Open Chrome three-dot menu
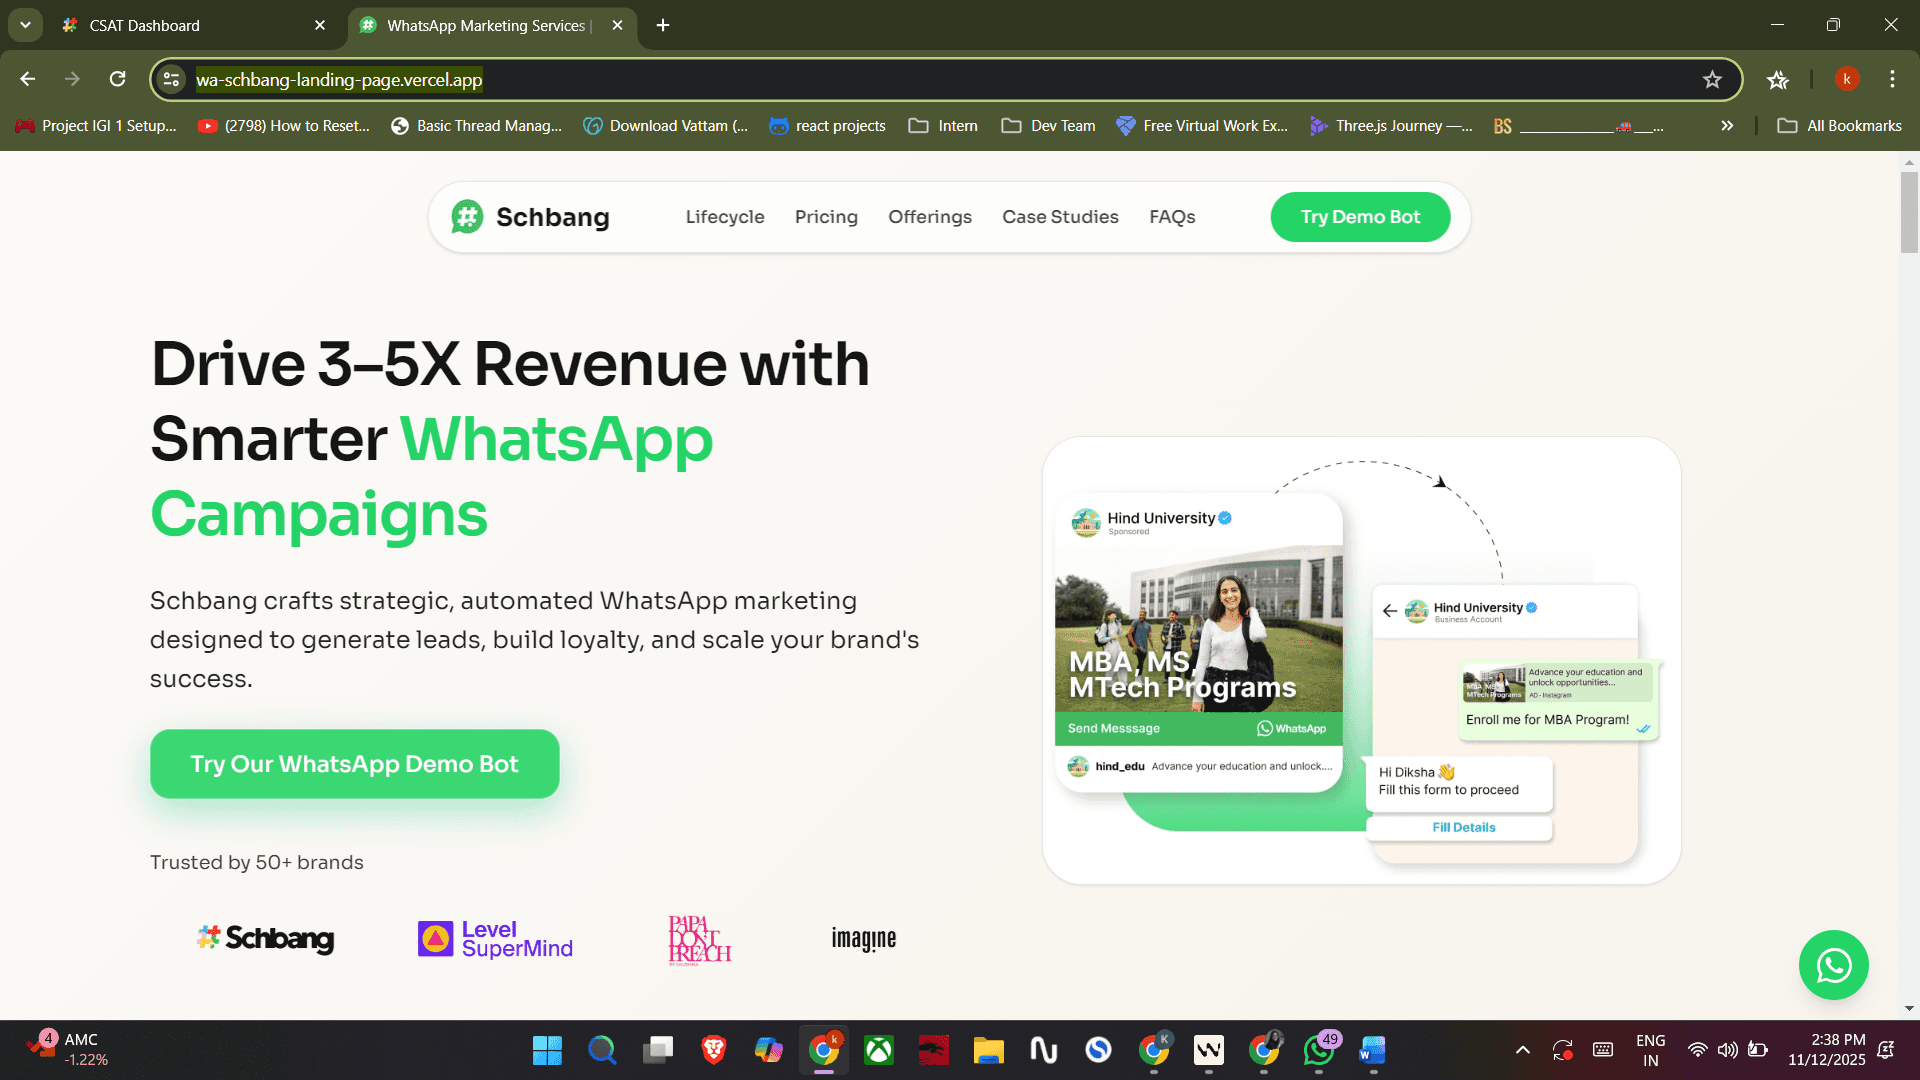1920x1080 pixels. tap(1892, 79)
